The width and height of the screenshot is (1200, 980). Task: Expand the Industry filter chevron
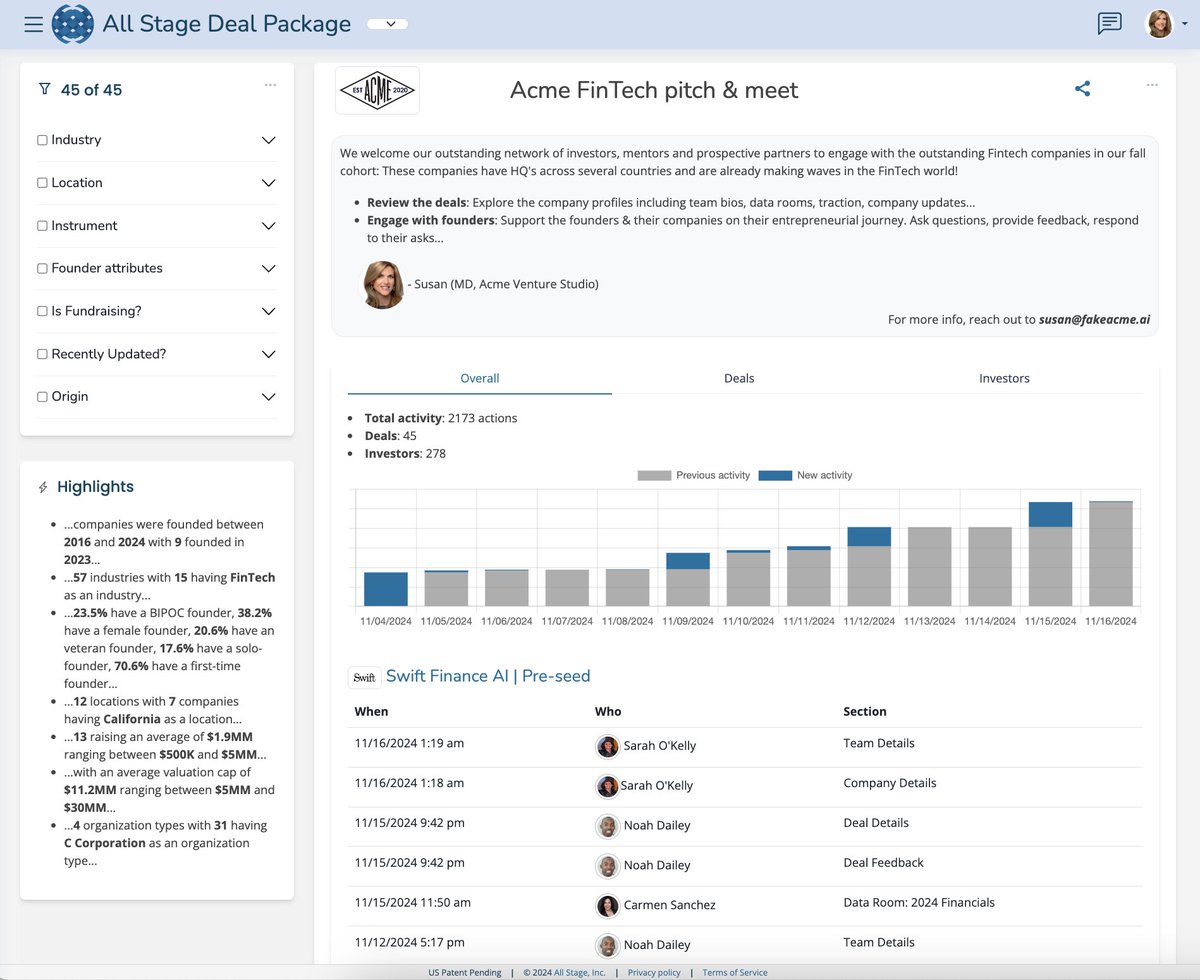click(x=268, y=140)
